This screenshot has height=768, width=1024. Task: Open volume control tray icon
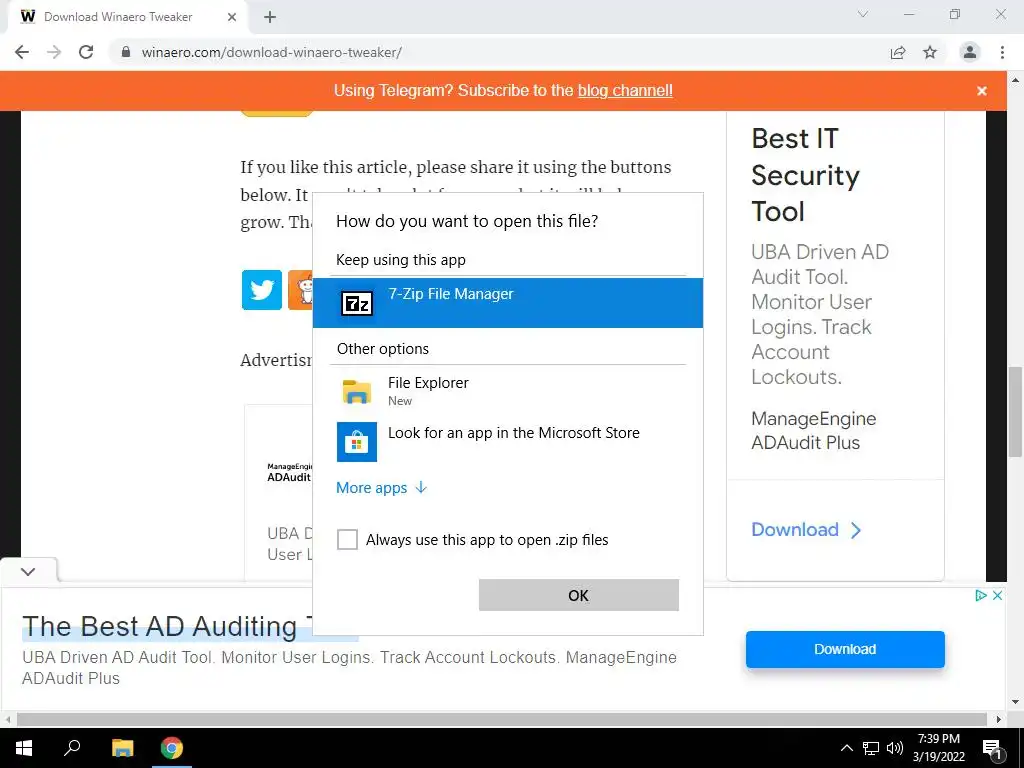pos(895,748)
